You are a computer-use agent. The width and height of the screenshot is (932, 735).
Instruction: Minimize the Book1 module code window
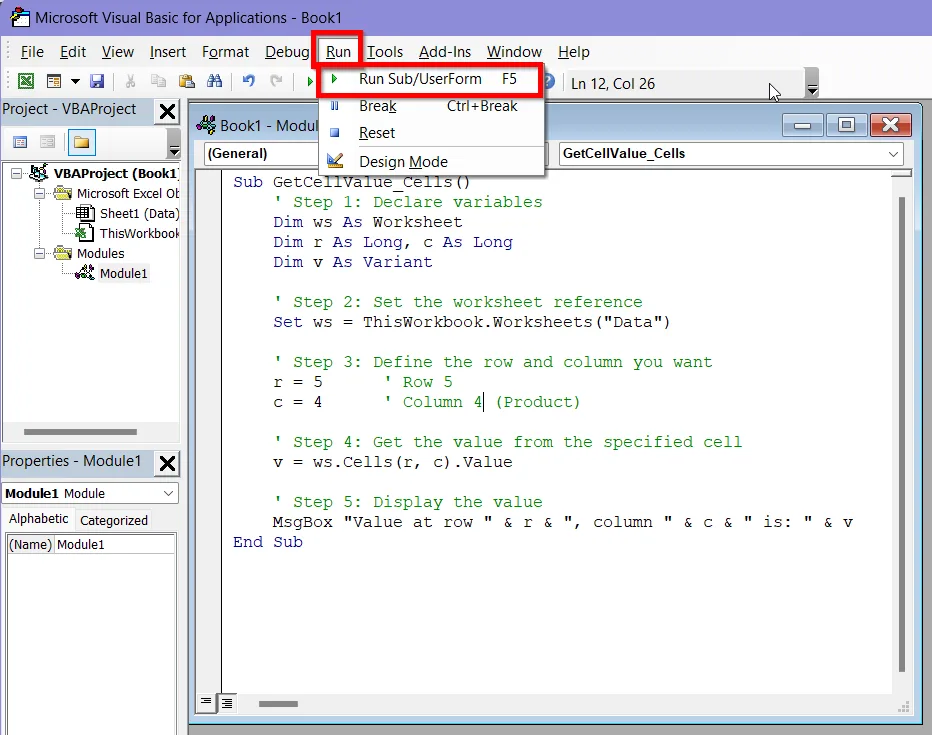802,125
